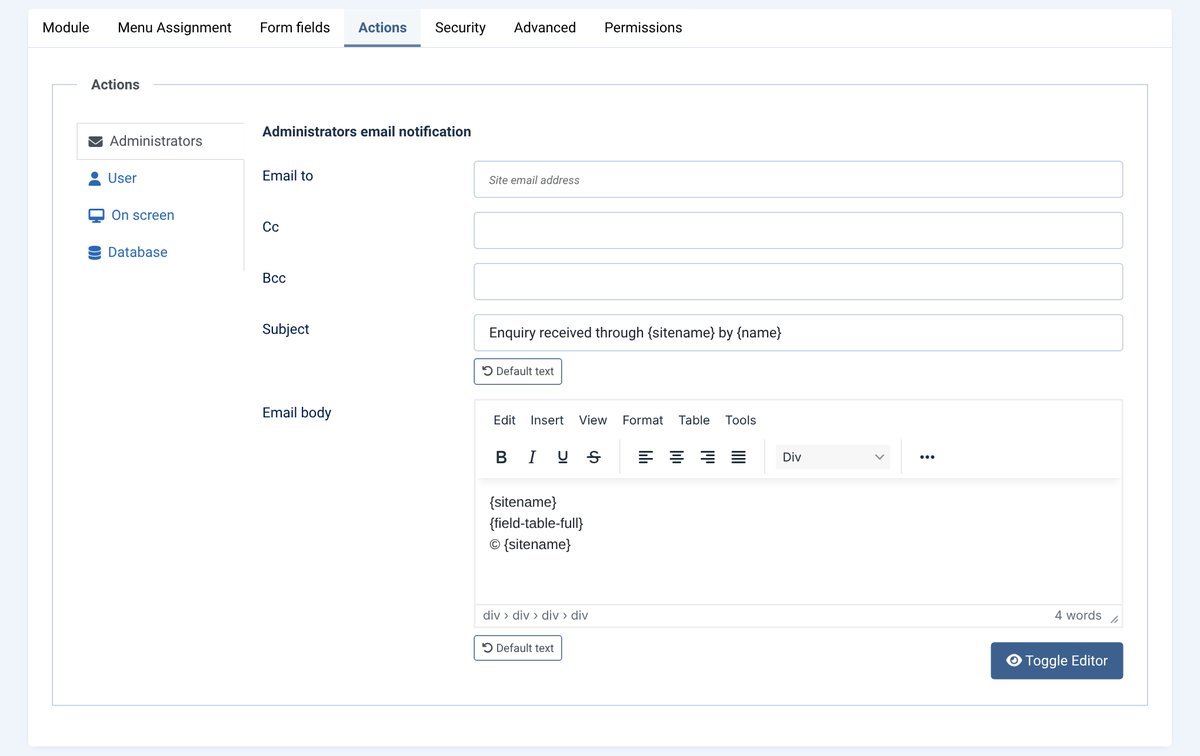
Task: Click the Cc input field
Action: coord(798,230)
